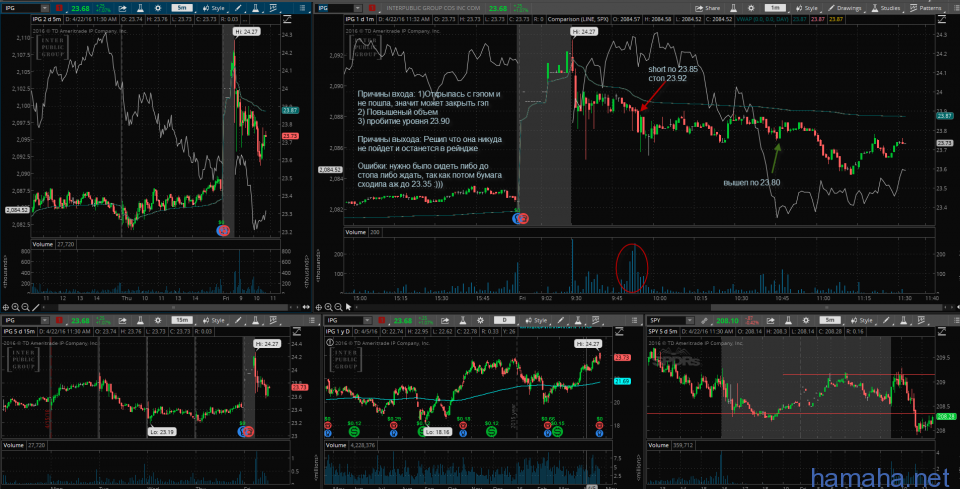Open Patterns icon in bottom-left 15m chart
The height and width of the screenshot is (489, 960).
273,321
